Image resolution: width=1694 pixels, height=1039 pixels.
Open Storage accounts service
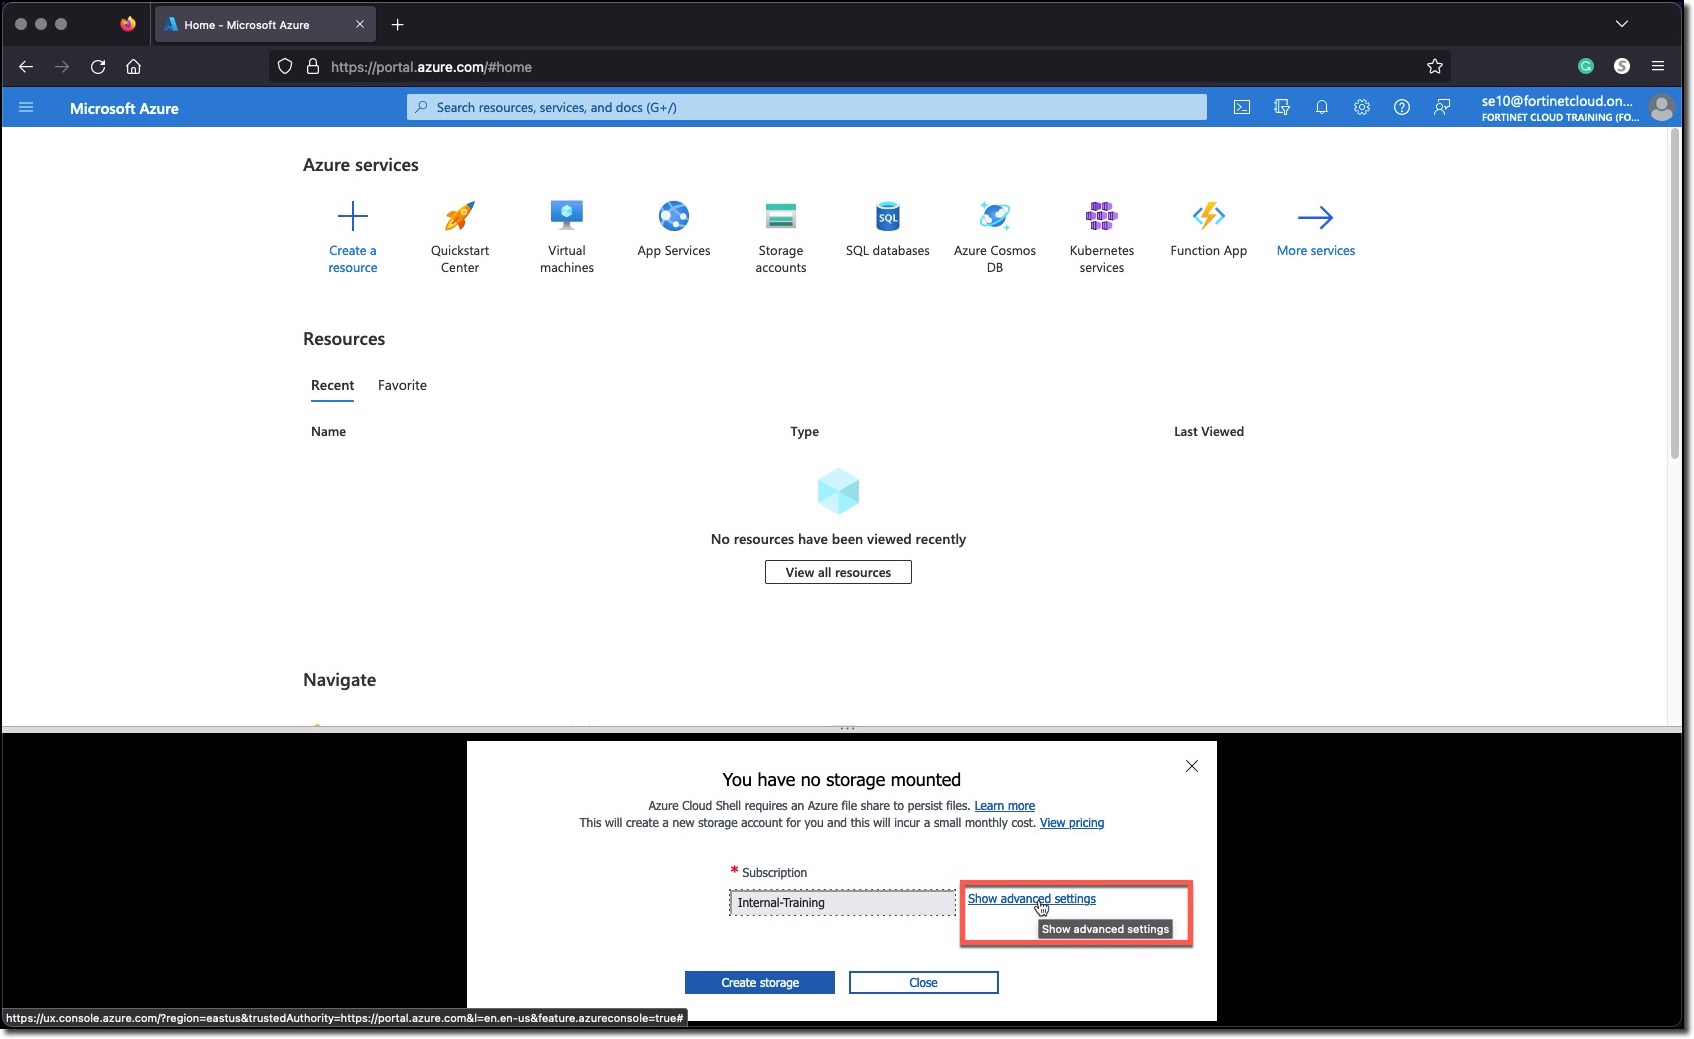[x=781, y=236]
